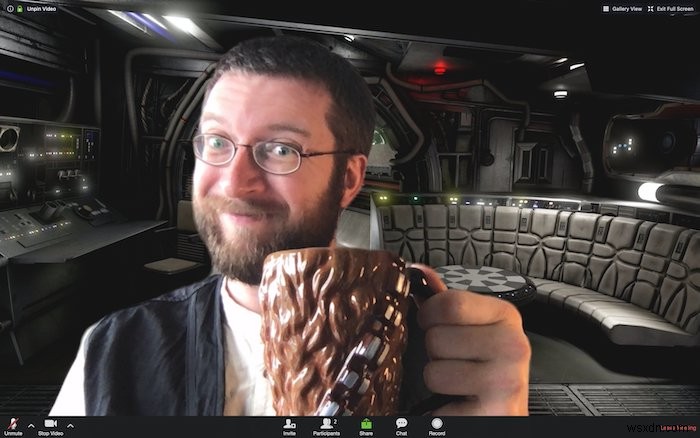
Task: Stop the camera video
Action: point(50,424)
